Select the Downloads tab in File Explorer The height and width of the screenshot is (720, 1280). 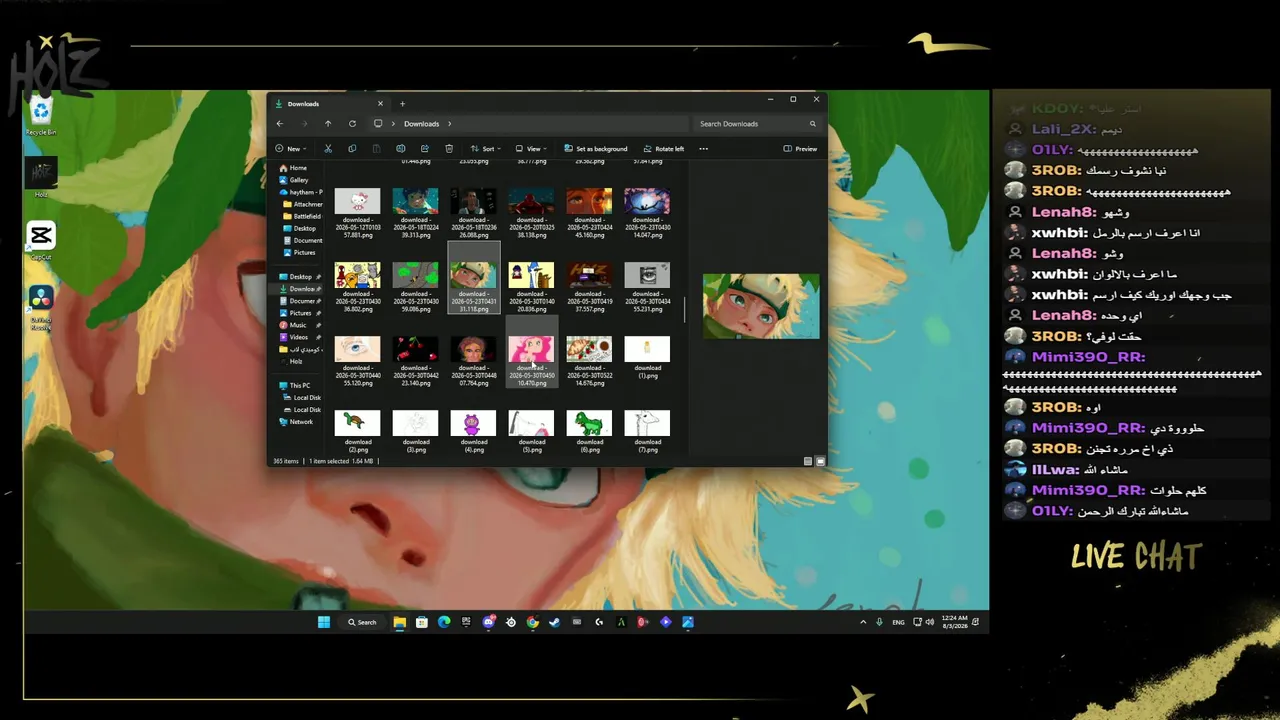tap(330, 103)
